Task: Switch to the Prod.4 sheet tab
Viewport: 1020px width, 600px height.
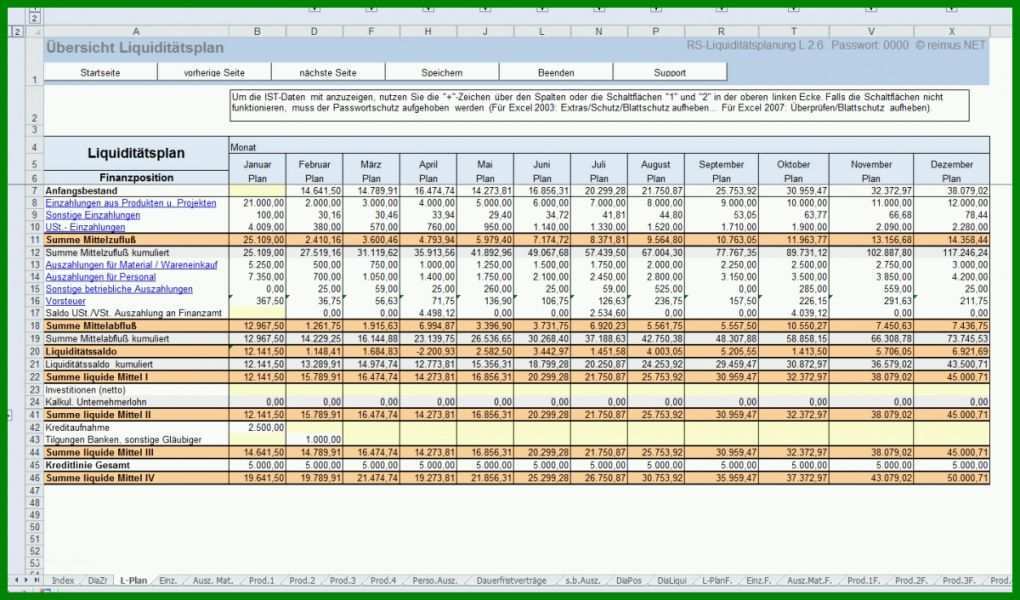Action: 383,580
